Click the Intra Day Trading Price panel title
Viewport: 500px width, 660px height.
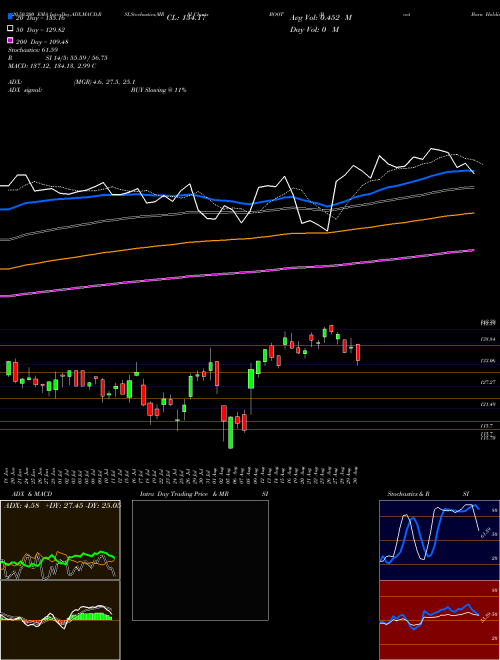point(204,494)
